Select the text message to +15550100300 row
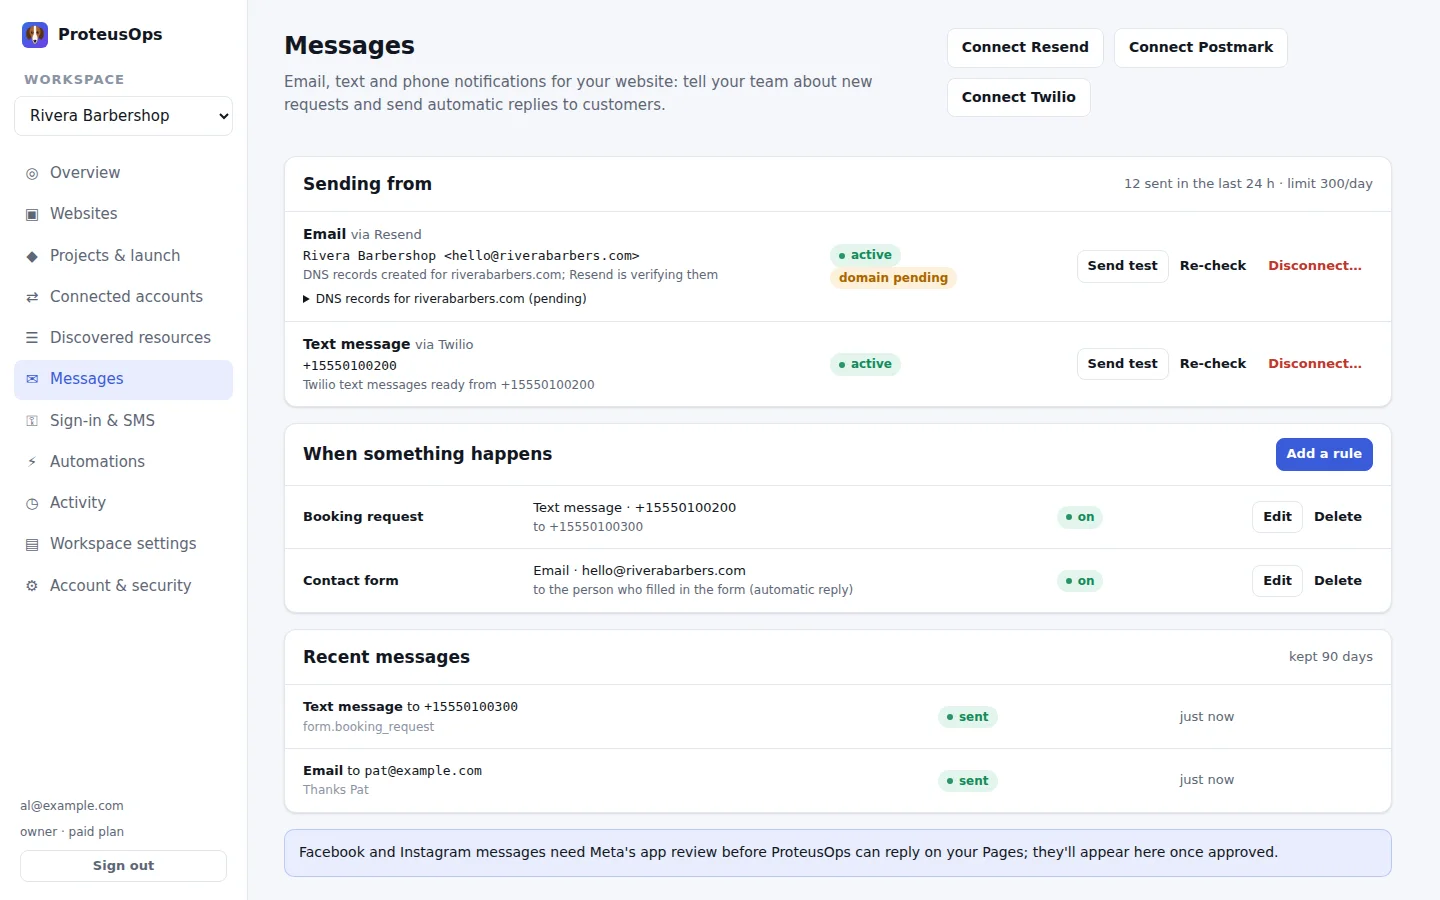1440x900 pixels. click(838, 717)
